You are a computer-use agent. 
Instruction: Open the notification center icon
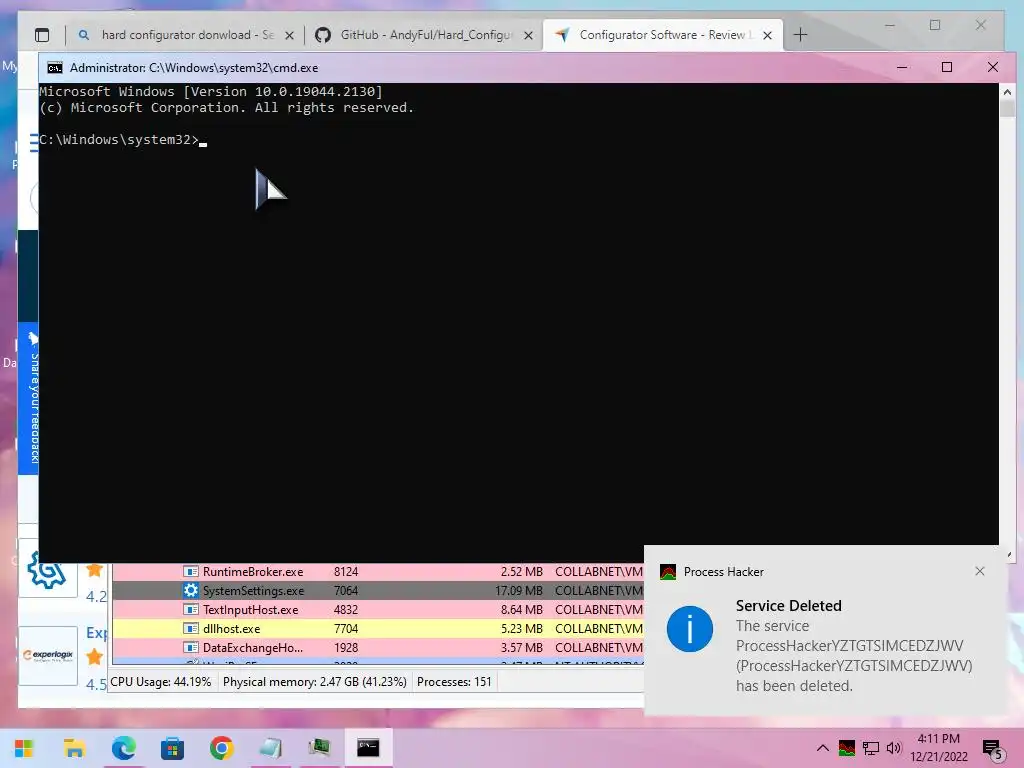(992, 749)
